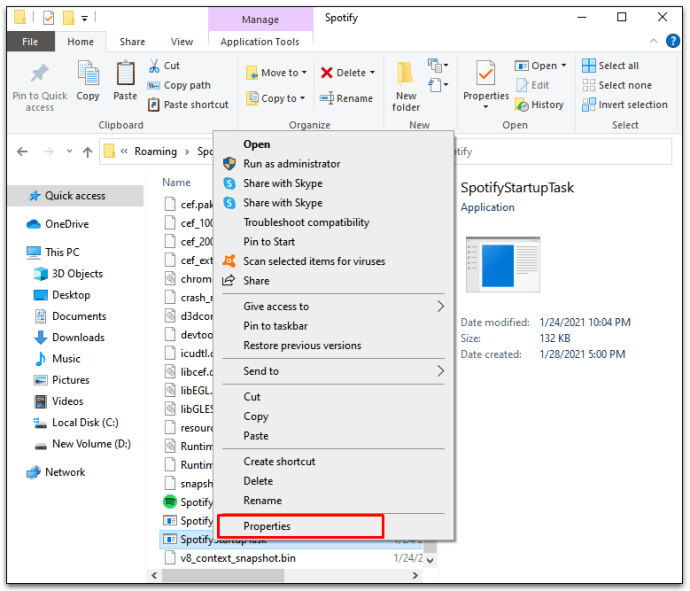690x591 pixels.
Task: Click Invert selection
Action: click(x=625, y=105)
